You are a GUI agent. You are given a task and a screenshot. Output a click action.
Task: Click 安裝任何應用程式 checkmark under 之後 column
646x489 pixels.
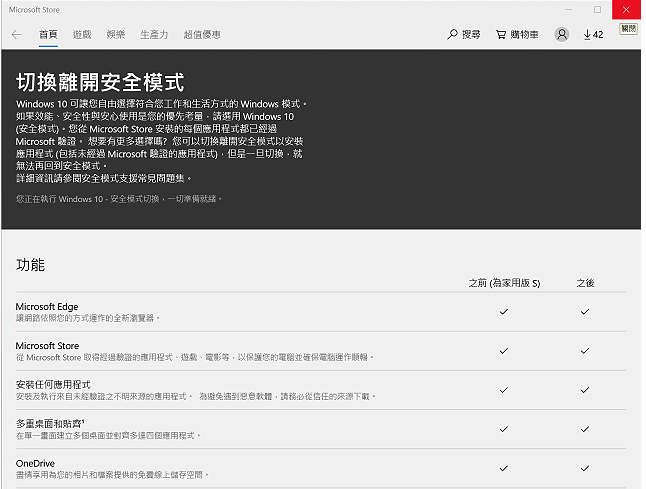tap(585, 390)
